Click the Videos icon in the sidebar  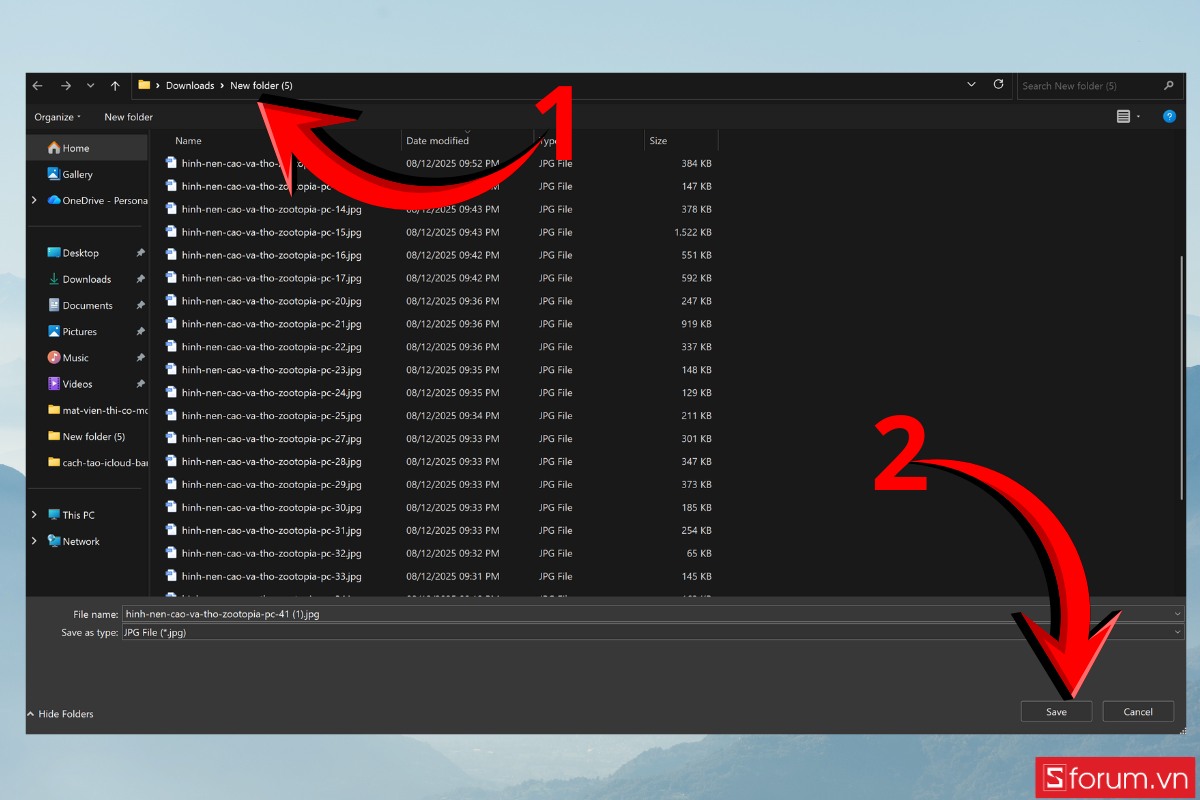(54, 383)
